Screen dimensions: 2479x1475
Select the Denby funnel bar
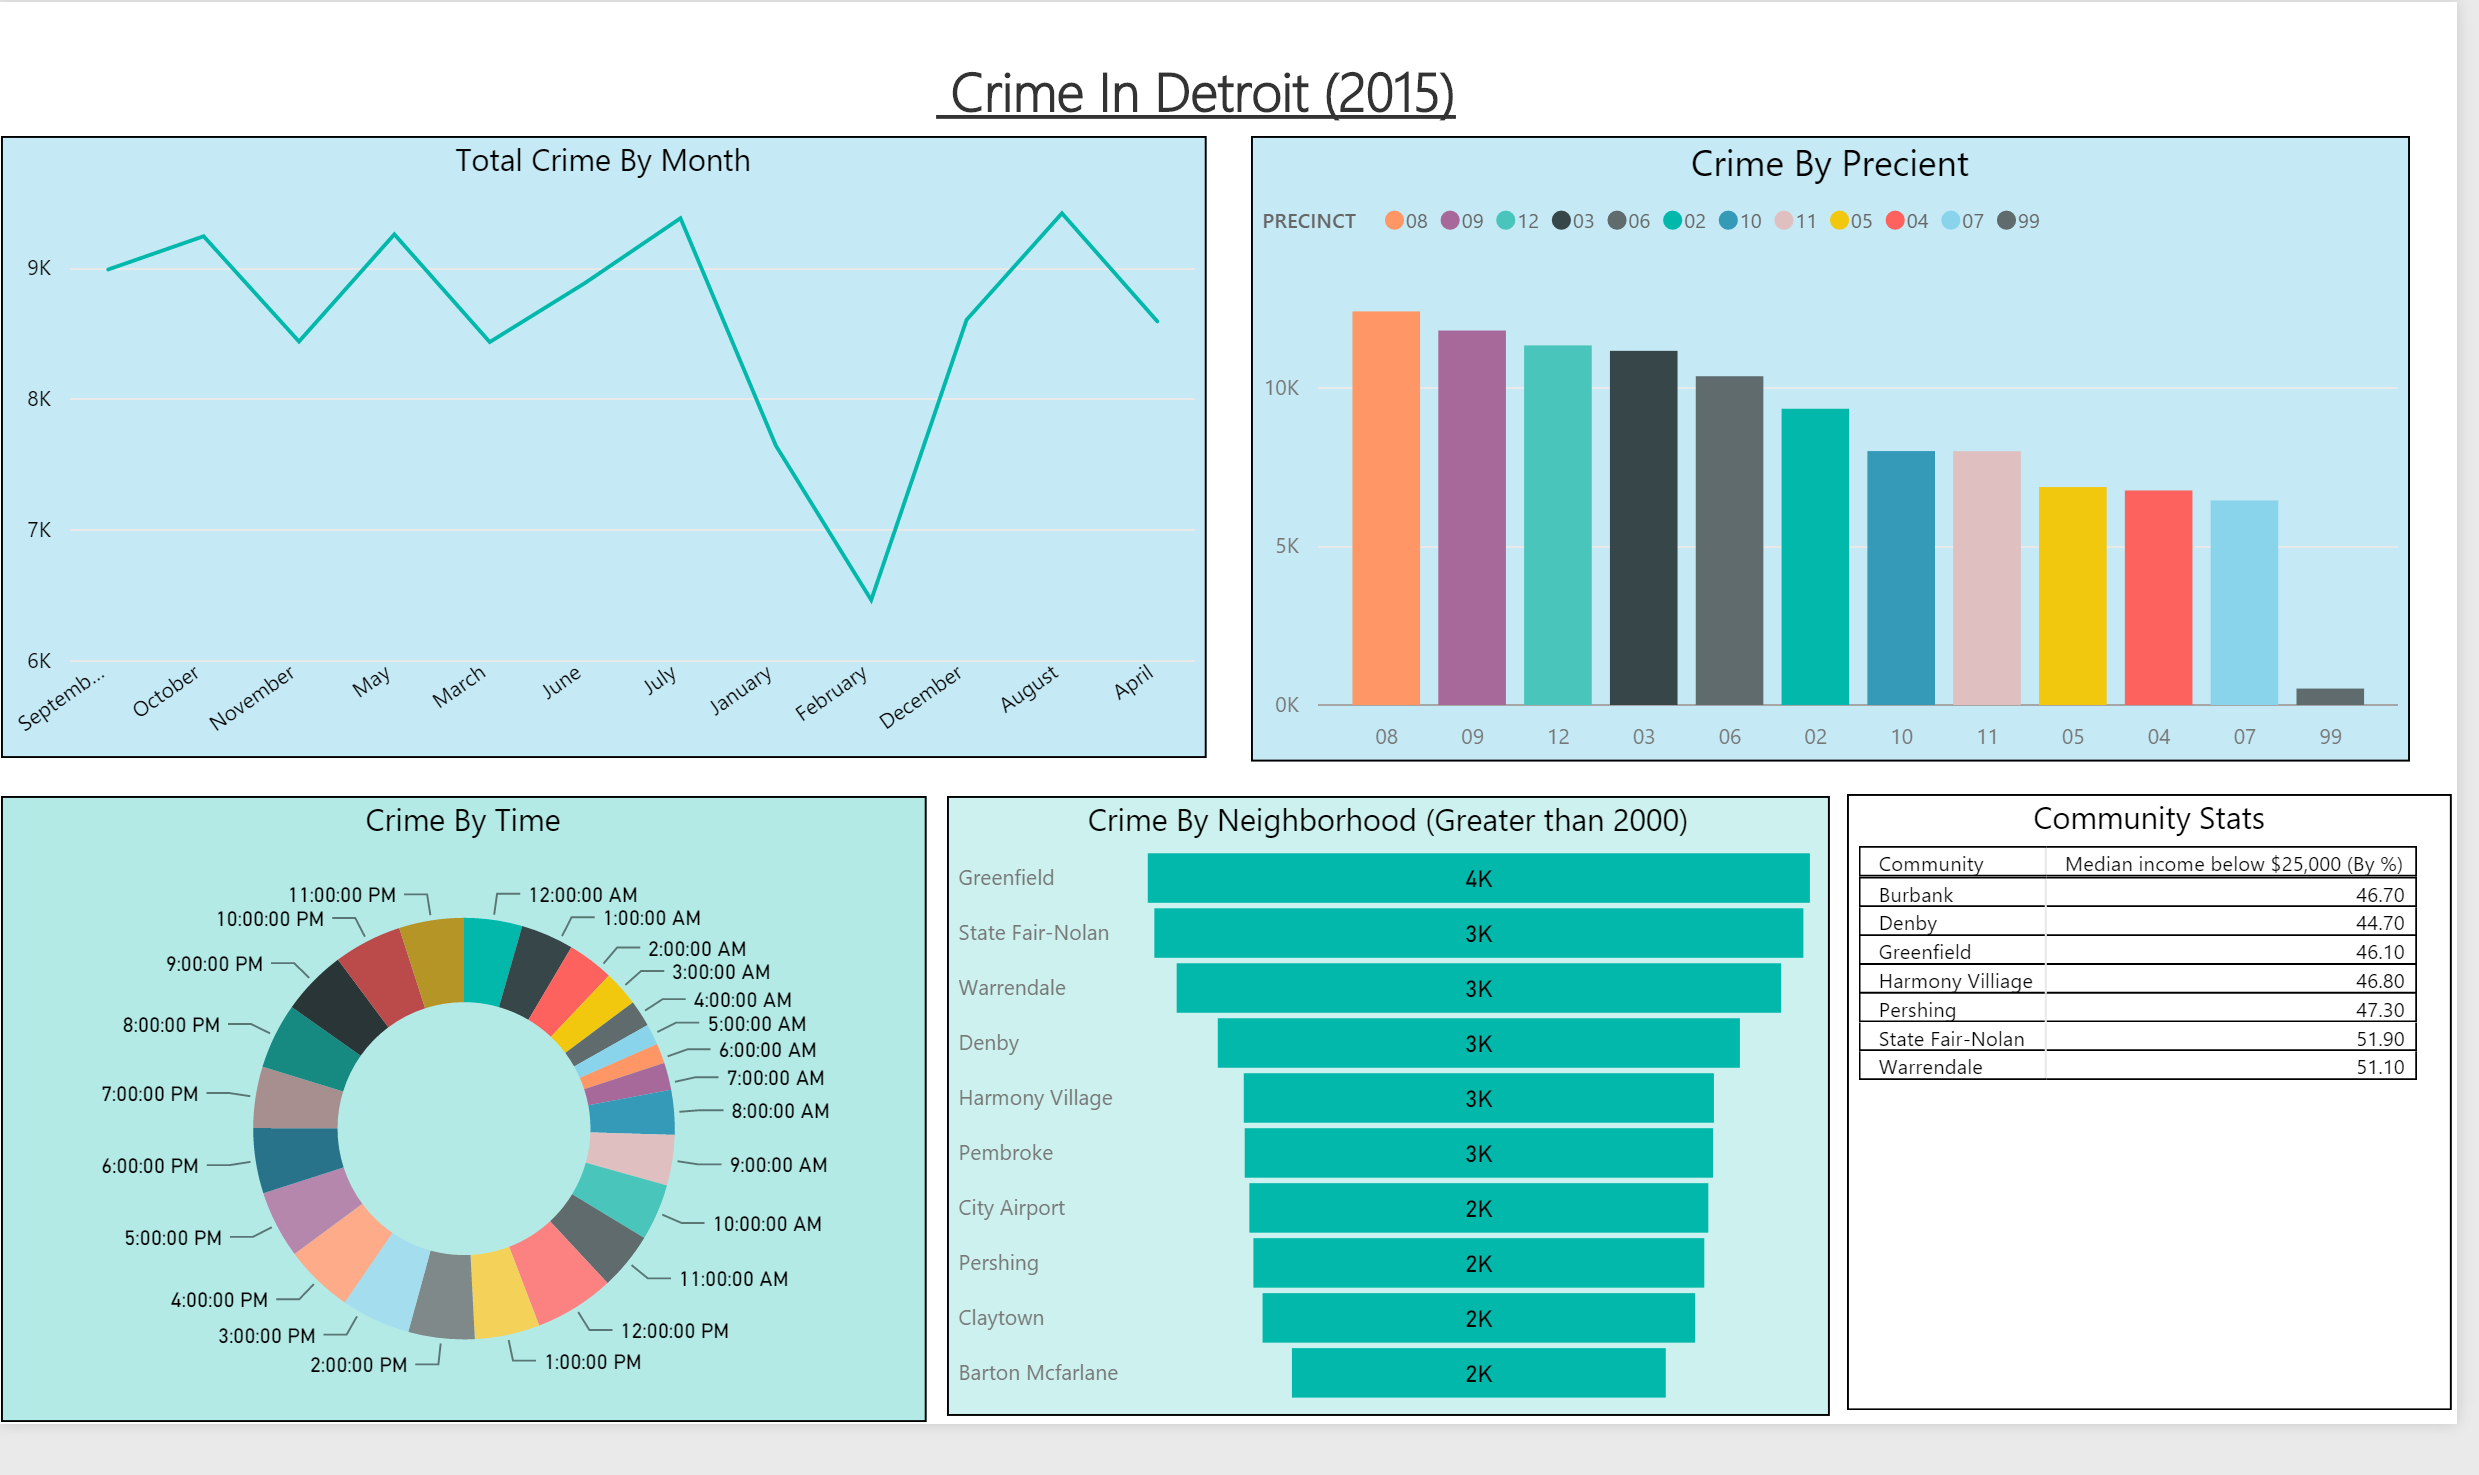pos(1478,1043)
